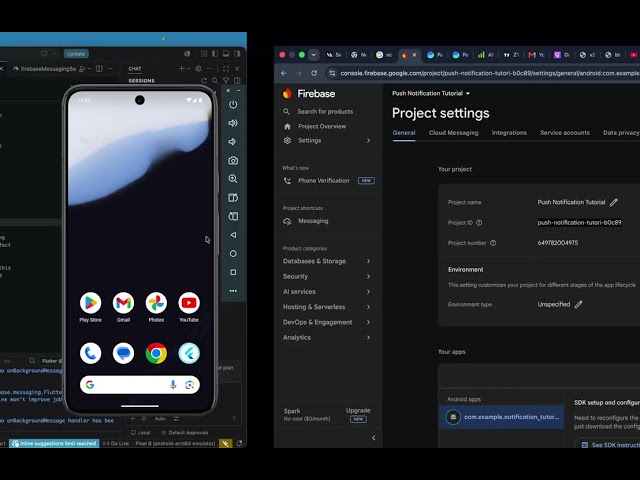Expand the Settings chevron in Firebase sidebar
Screen dimensions: 640x480
368,140
